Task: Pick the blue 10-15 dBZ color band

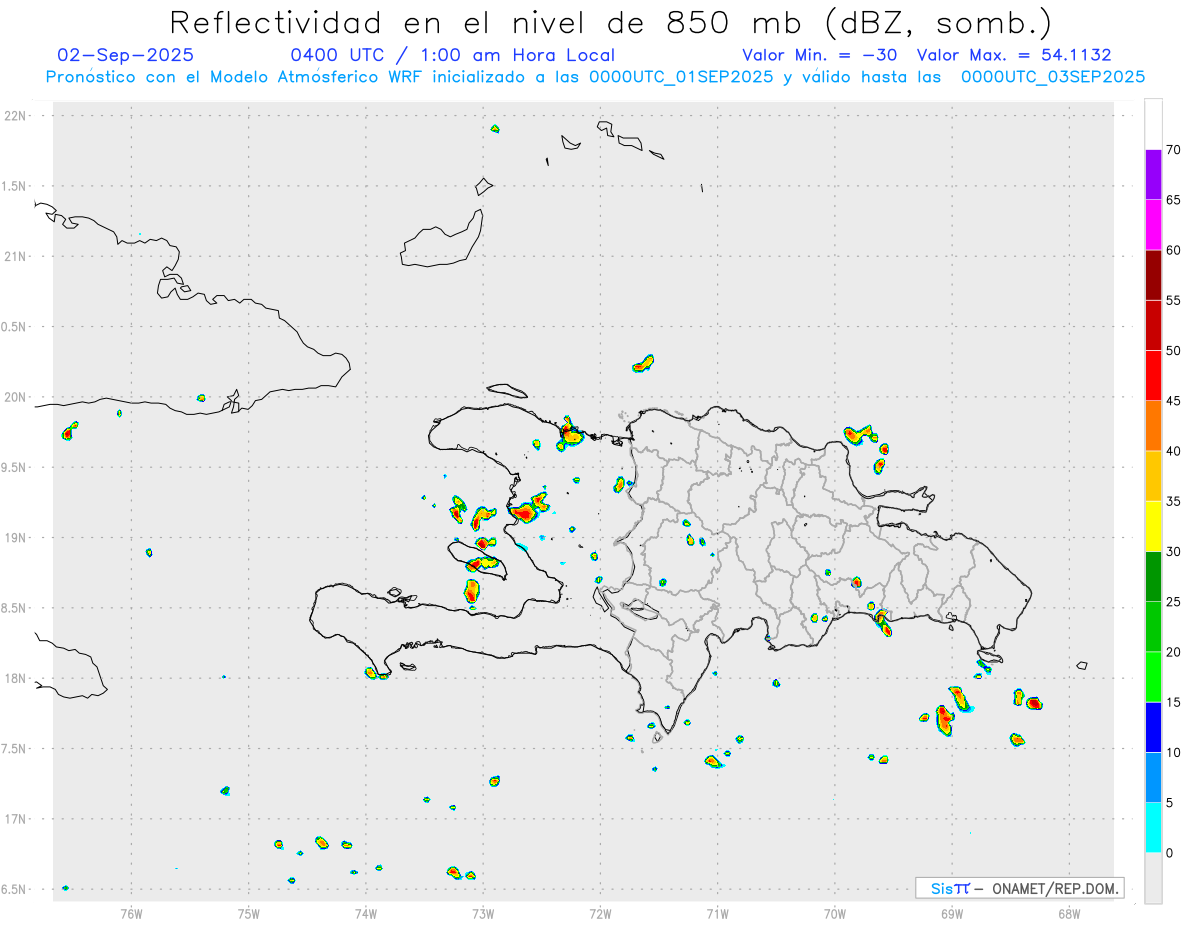Action: 1153,727
